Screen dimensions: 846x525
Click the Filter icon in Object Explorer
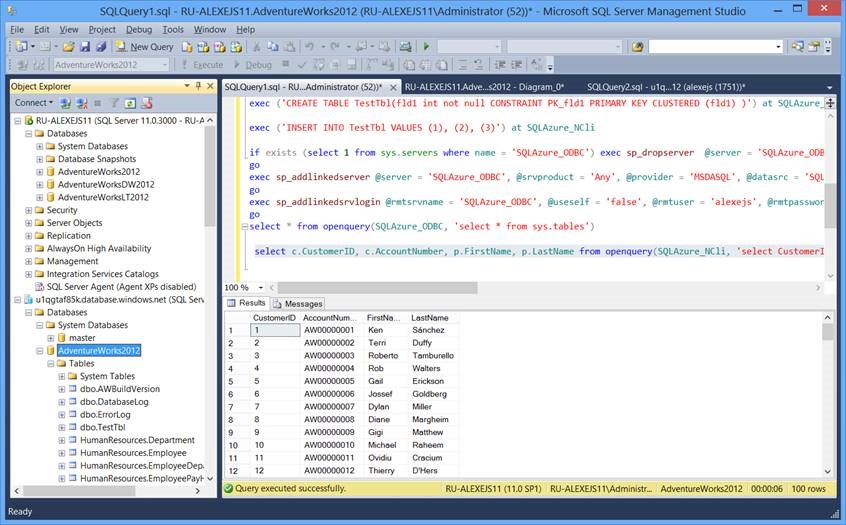pyautogui.click(x=114, y=103)
